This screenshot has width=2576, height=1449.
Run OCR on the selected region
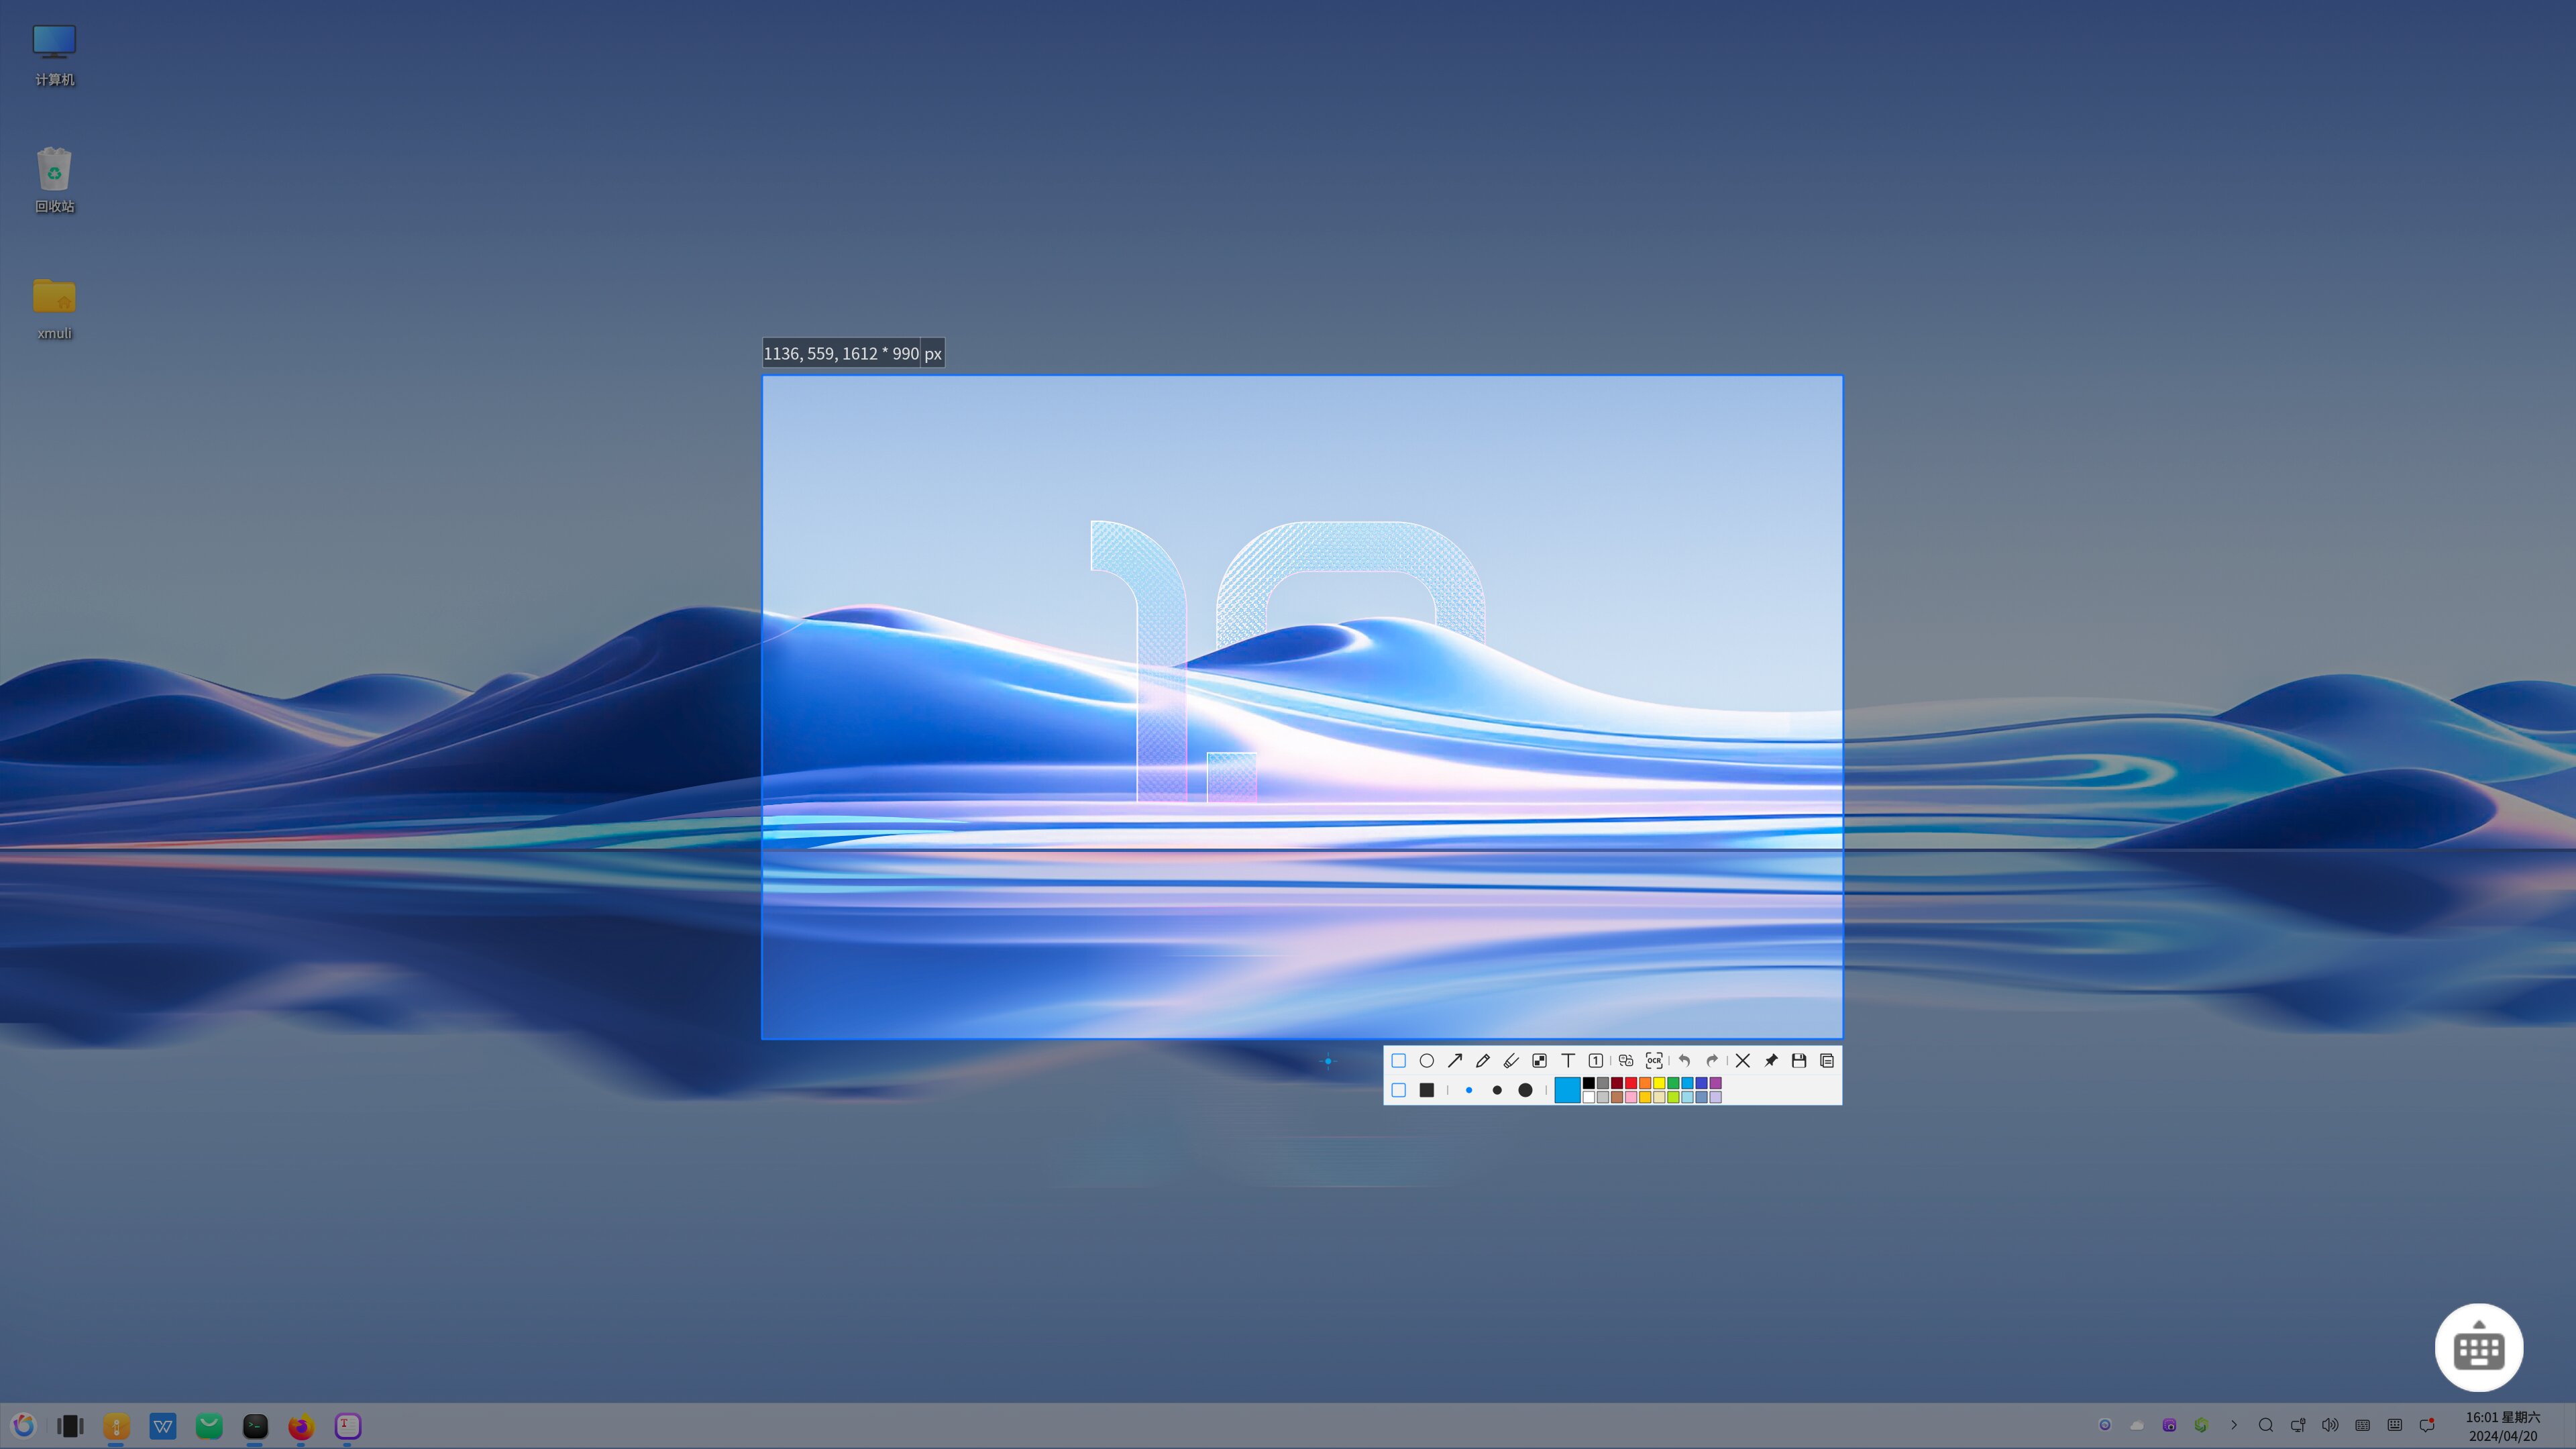coord(1654,1061)
